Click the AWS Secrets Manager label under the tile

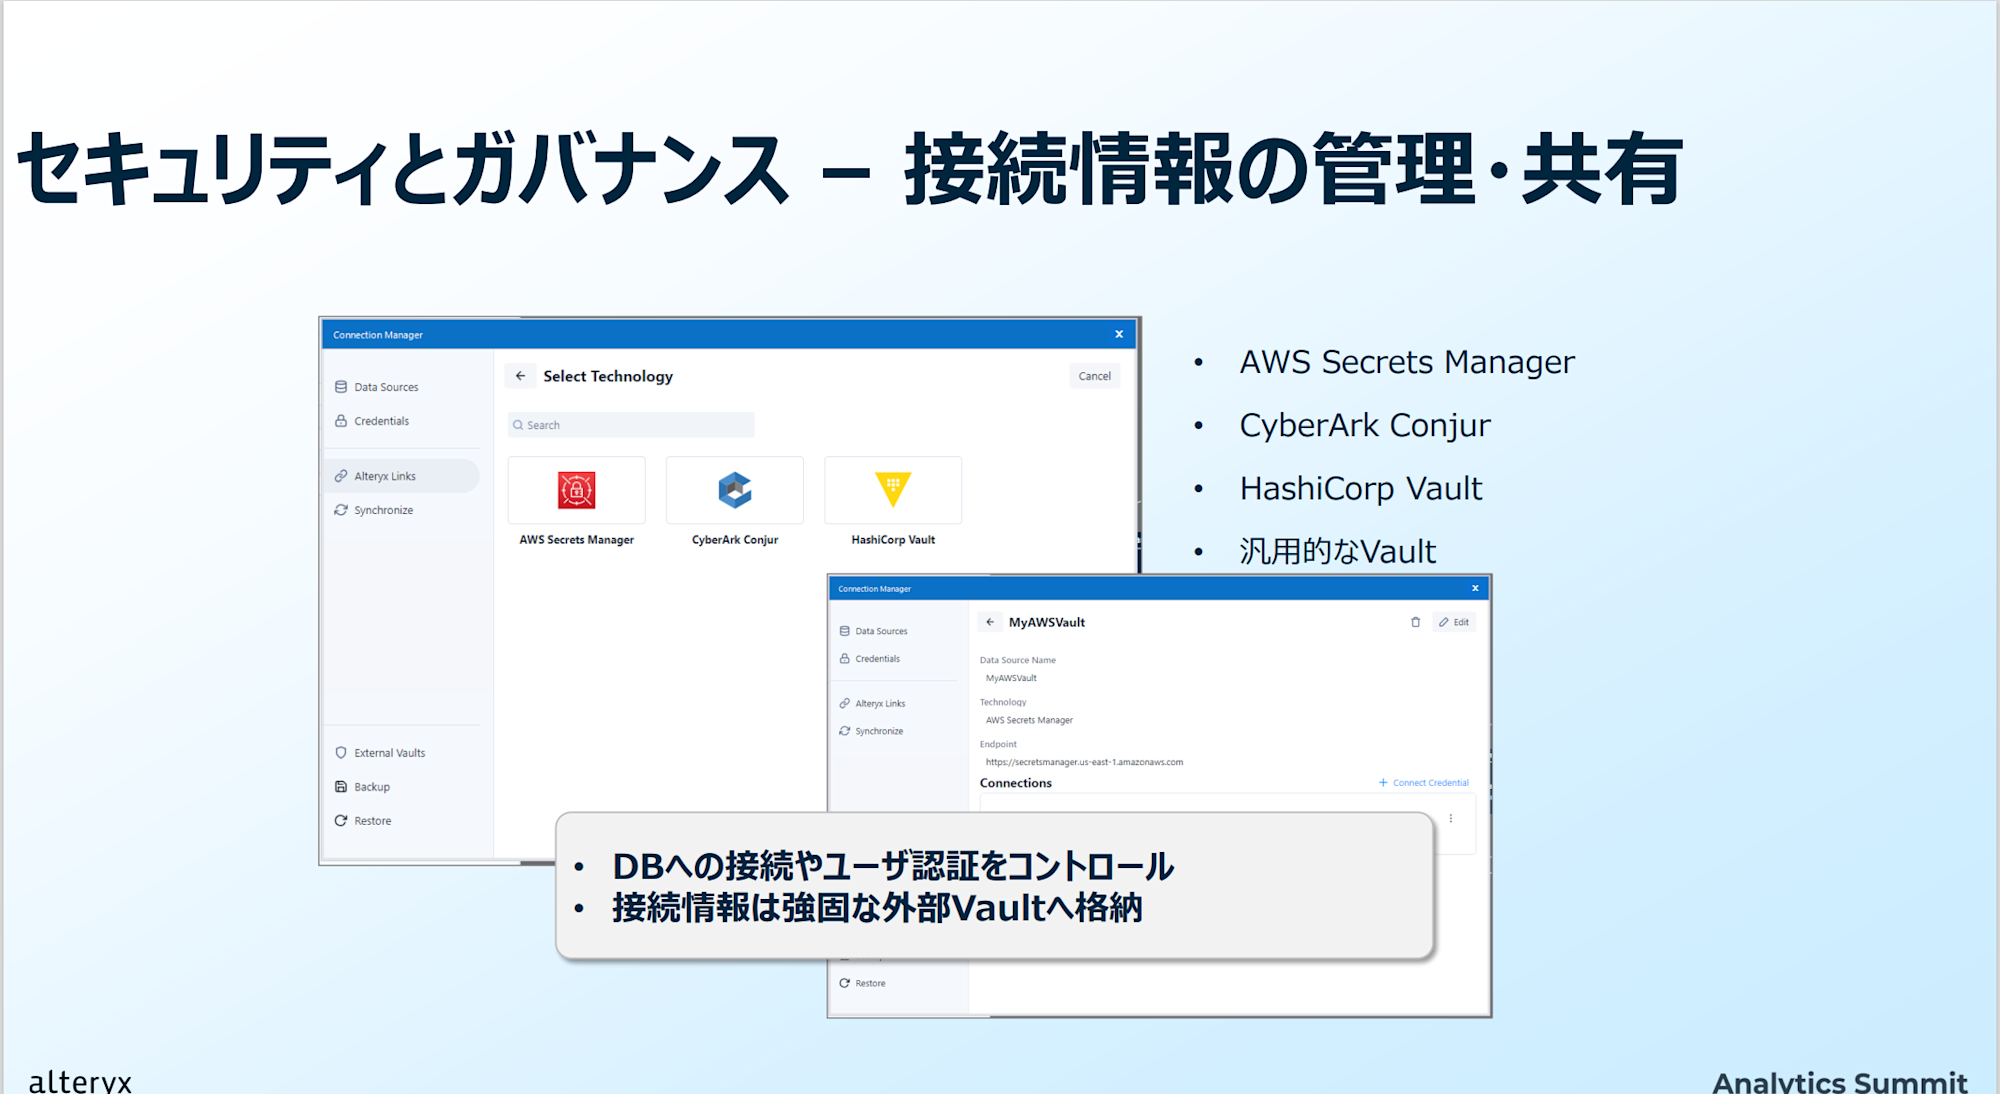576,540
